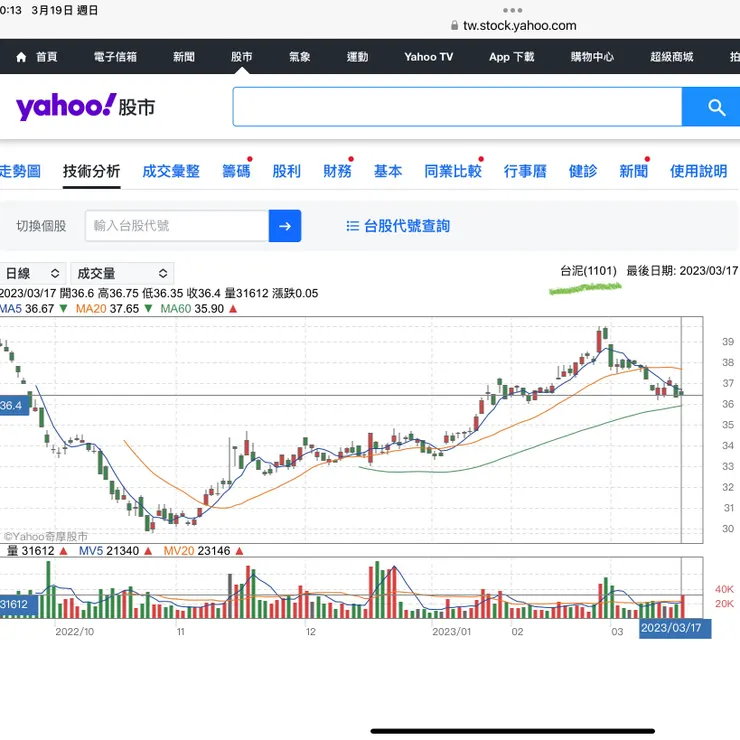The width and height of the screenshot is (740, 740).
Task: Click the Yahoo 股市 logo
Action: click(85, 107)
